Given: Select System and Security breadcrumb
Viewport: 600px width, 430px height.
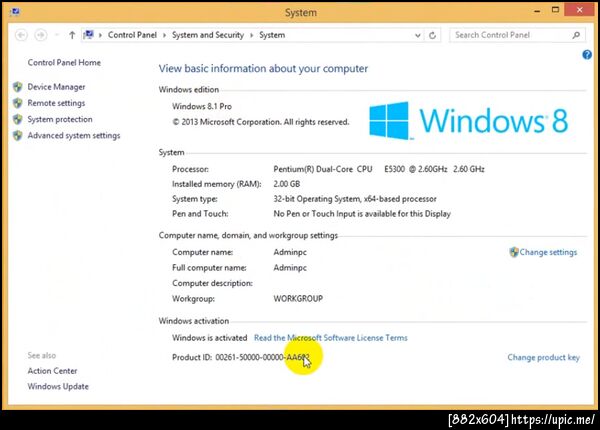Looking at the screenshot, I should tap(208, 35).
